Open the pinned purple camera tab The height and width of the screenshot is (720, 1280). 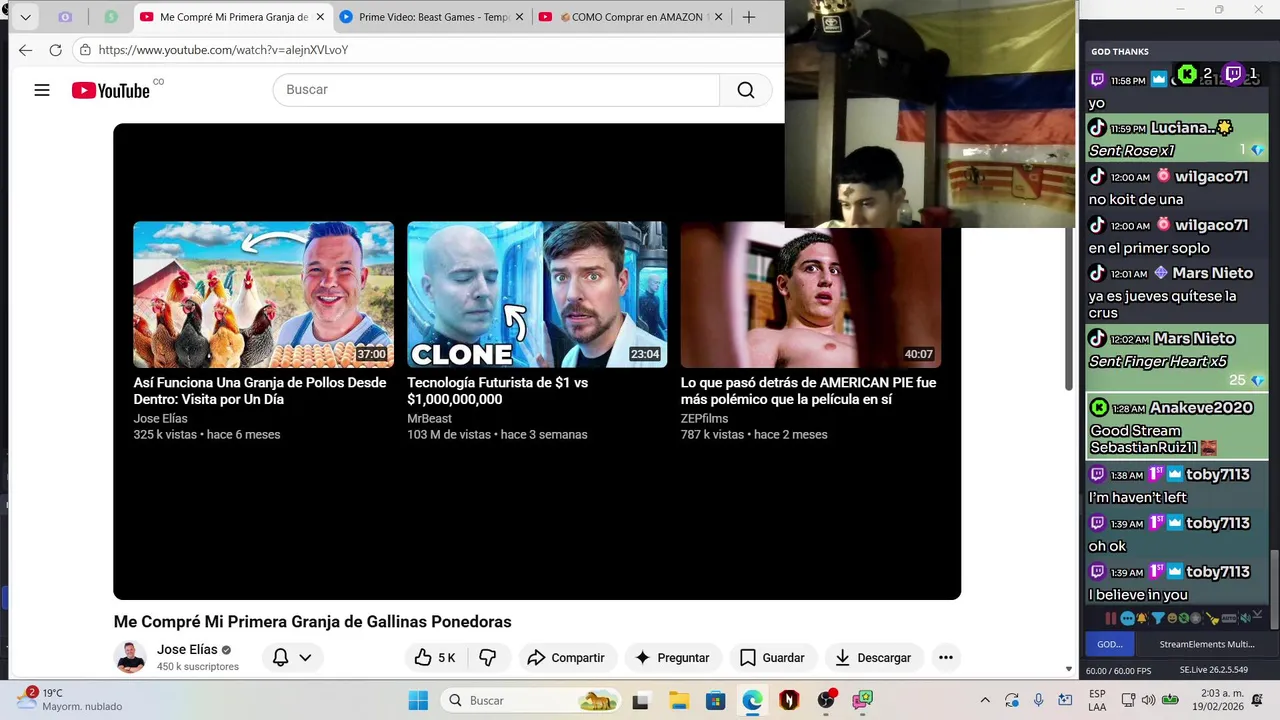click(x=65, y=17)
